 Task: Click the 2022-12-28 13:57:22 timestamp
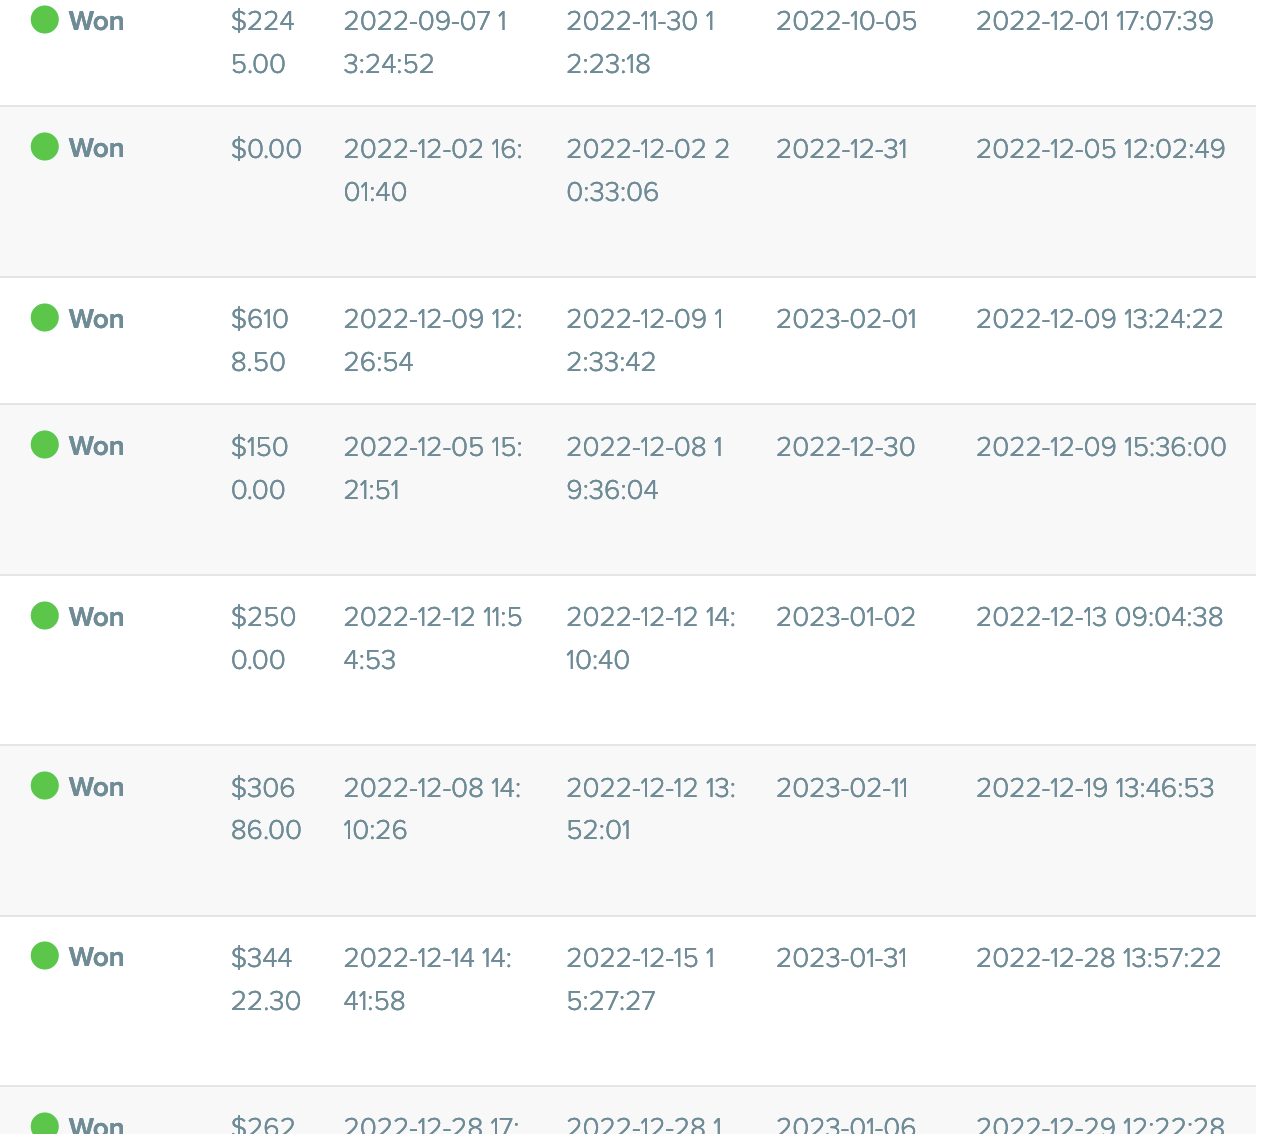tap(1098, 958)
